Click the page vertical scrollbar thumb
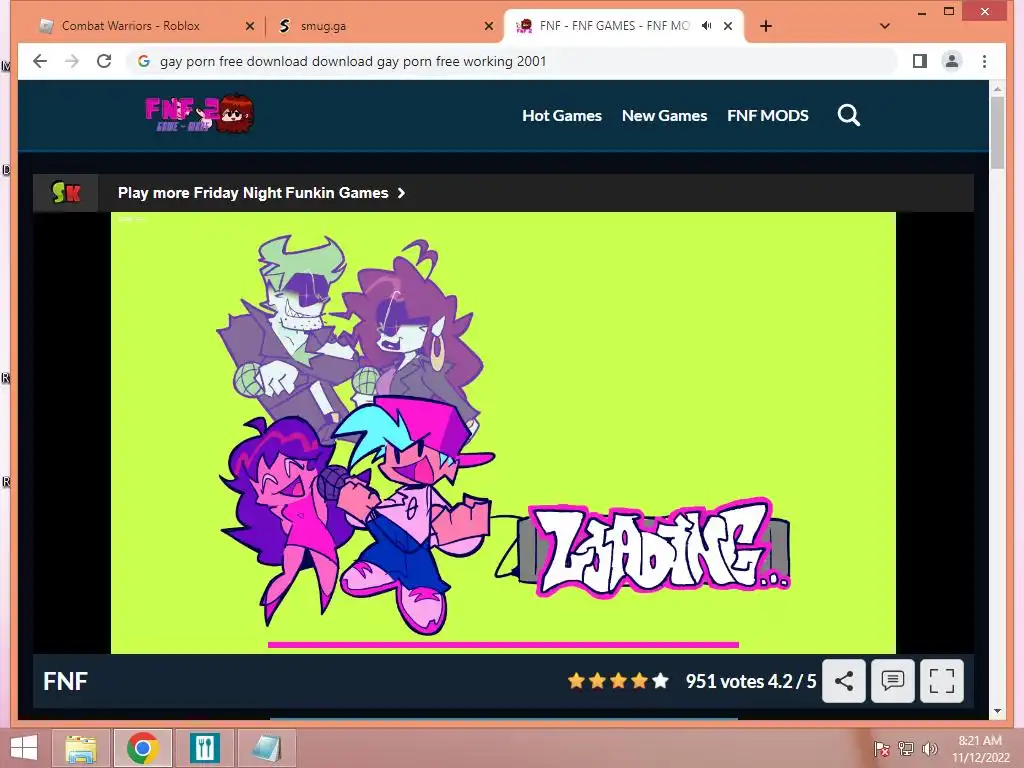 pos(997,133)
